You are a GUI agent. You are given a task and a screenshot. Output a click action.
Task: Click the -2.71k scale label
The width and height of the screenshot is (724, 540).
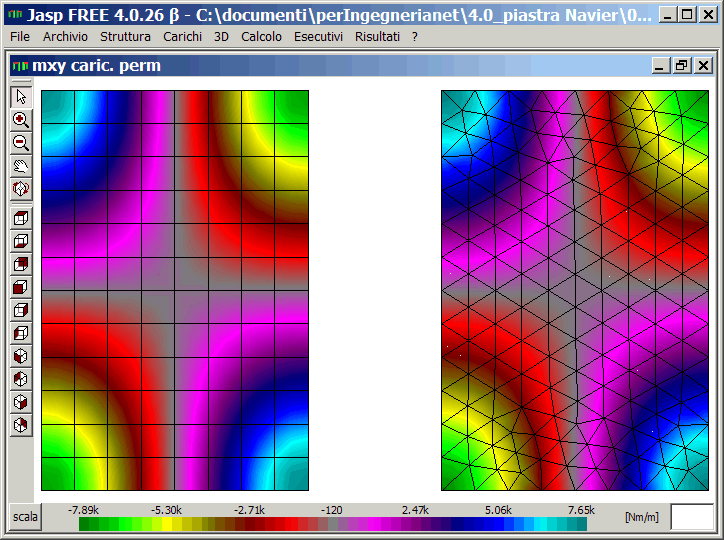click(249, 510)
